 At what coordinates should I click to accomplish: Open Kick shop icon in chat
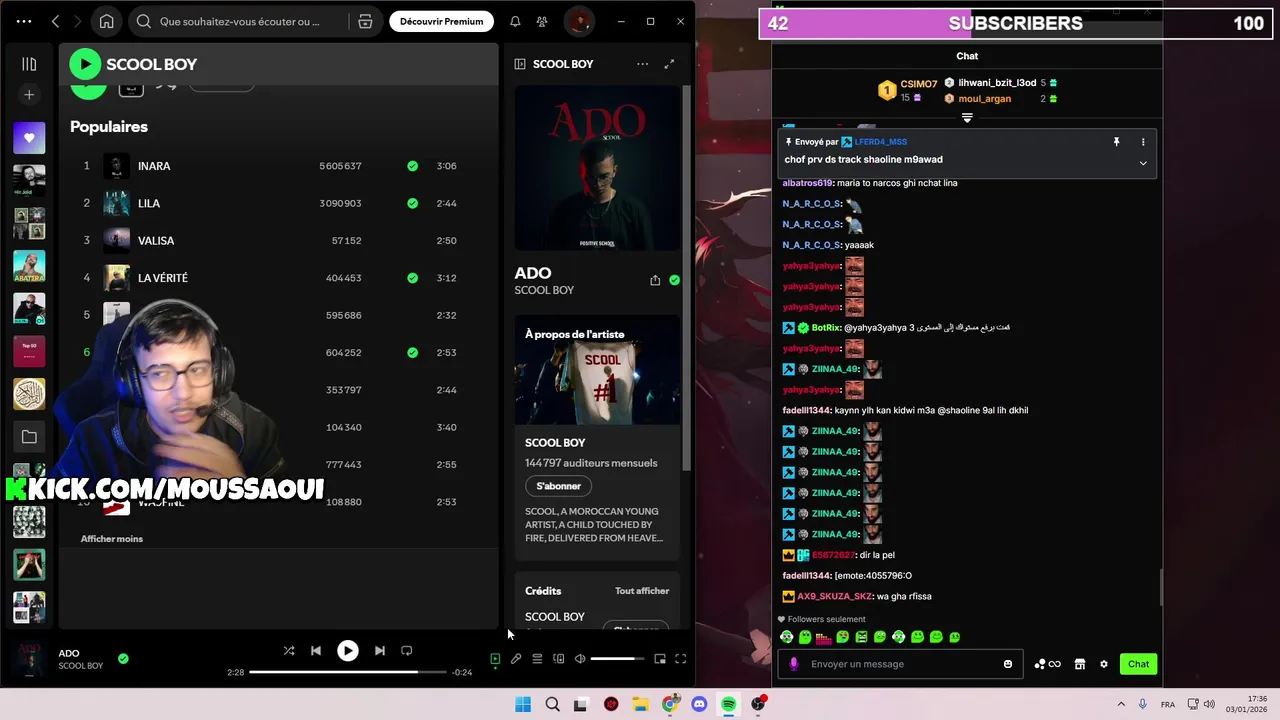tap(1079, 664)
